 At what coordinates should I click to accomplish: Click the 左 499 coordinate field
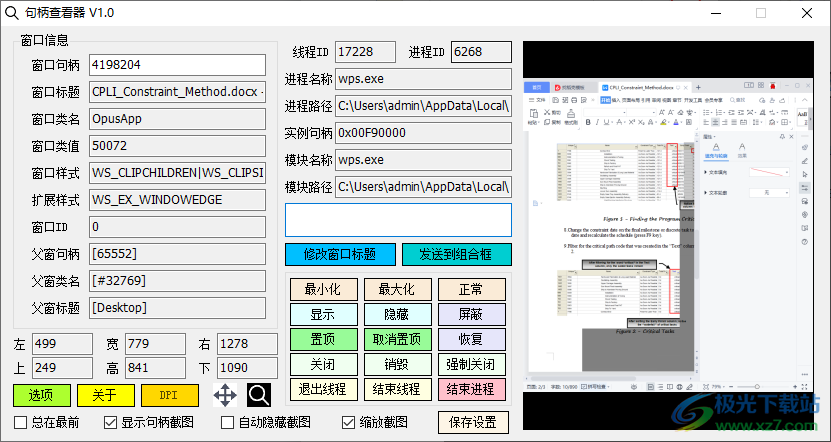pos(63,344)
